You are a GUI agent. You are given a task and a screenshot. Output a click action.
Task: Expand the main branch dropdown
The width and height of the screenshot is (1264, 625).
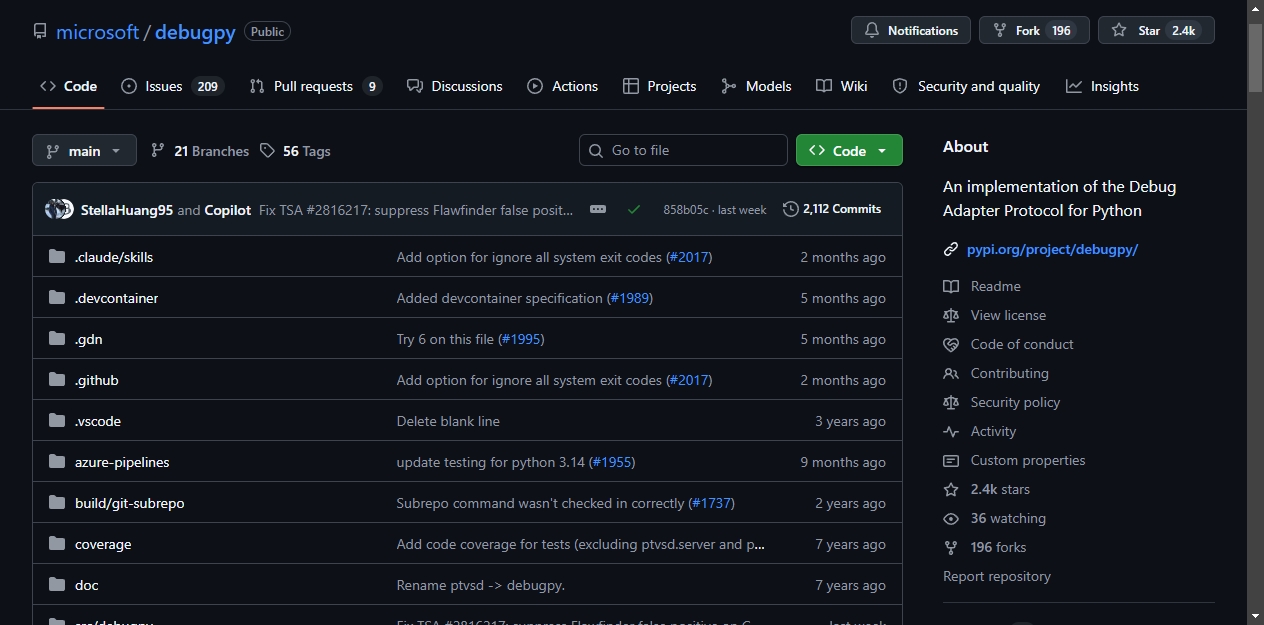(x=84, y=150)
